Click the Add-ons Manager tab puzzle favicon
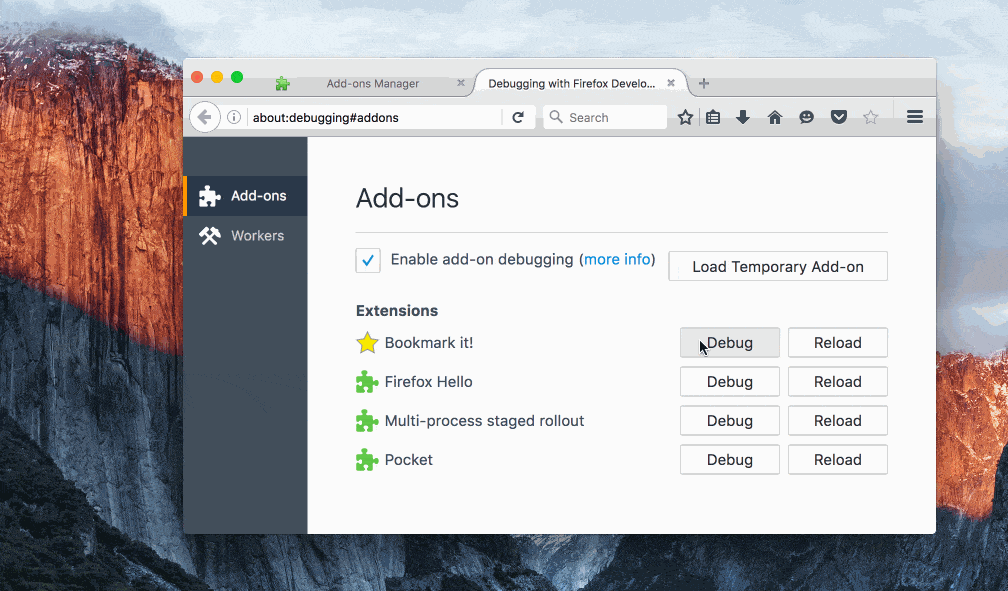 pyautogui.click(x=282, y=83)
